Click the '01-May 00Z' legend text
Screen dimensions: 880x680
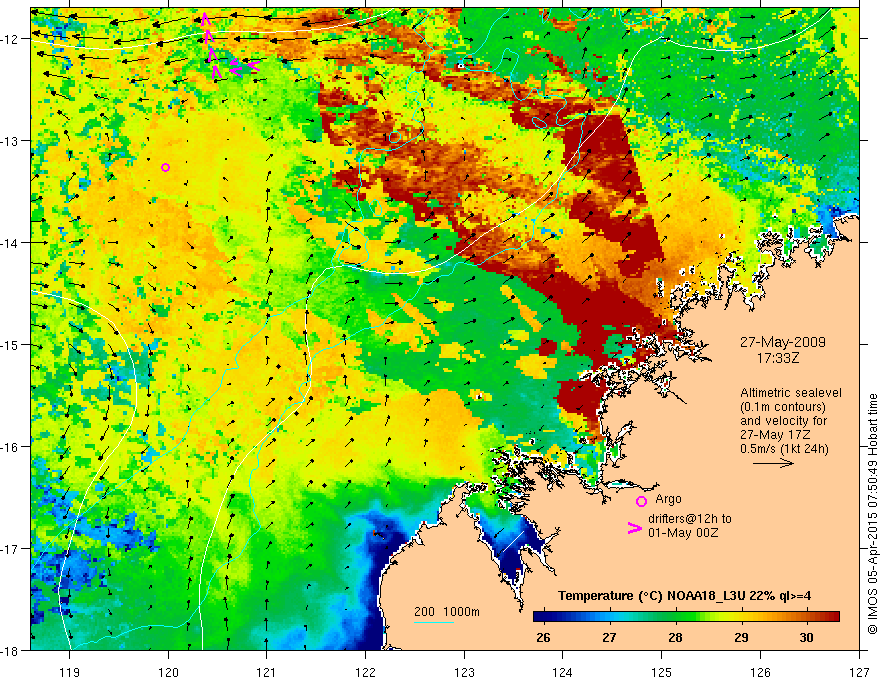click(x=683, y=532)
